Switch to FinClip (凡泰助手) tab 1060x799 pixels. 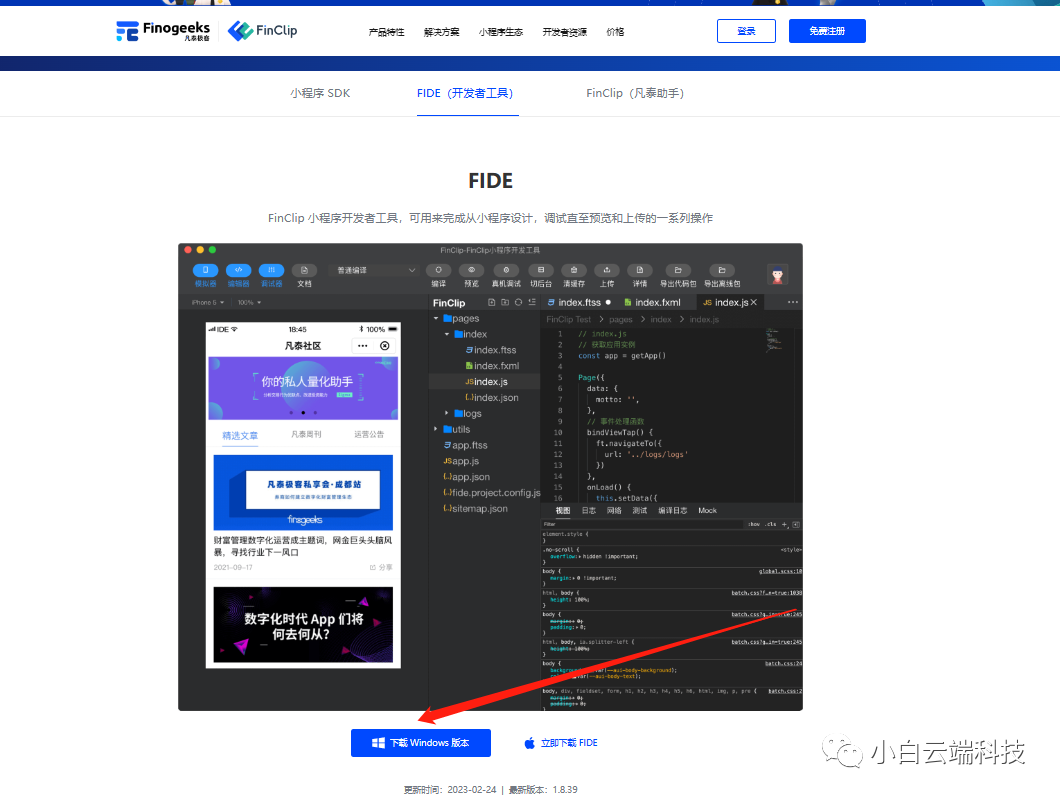(635, 93)
